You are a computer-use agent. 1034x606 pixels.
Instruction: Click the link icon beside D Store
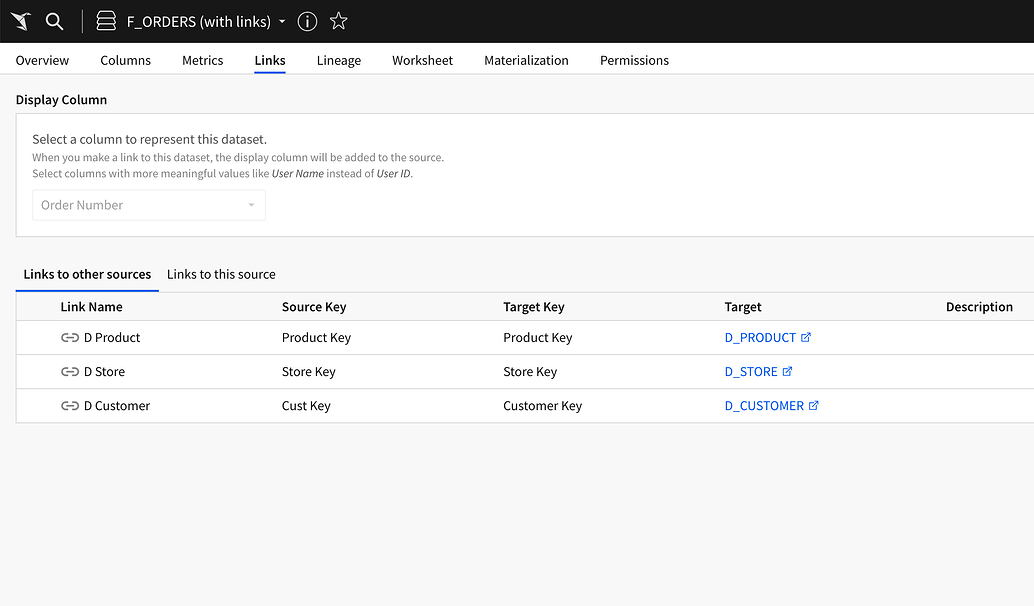(x=70, y=372)
